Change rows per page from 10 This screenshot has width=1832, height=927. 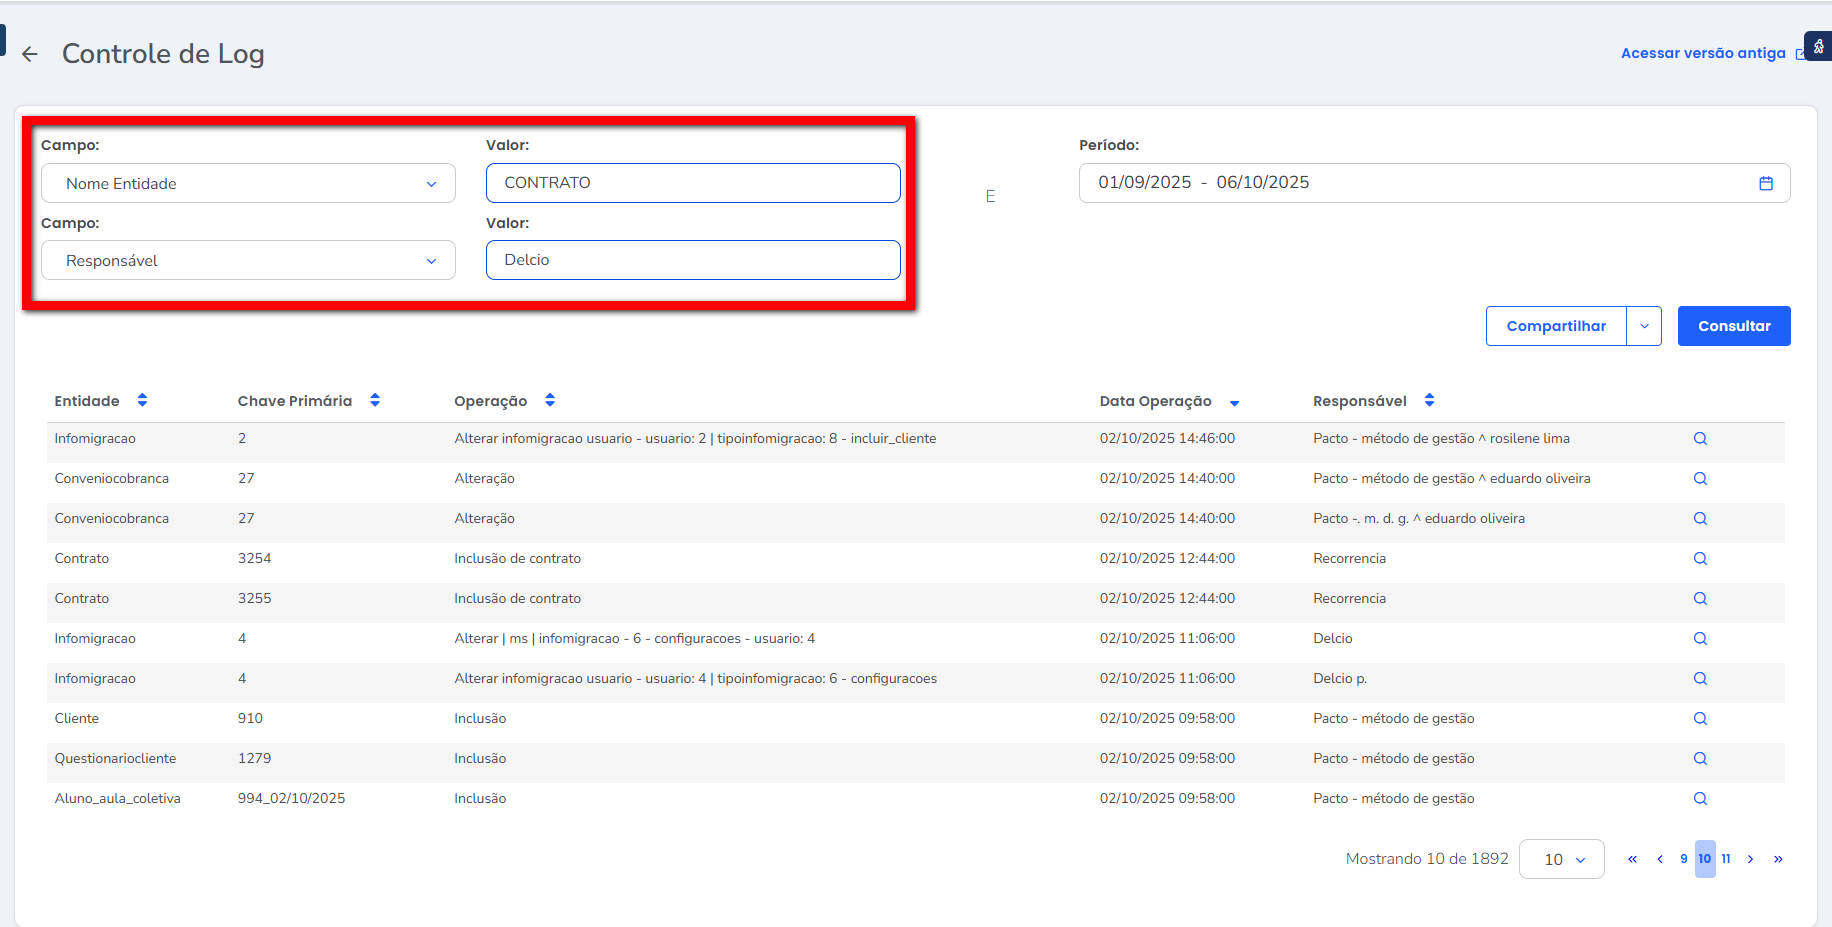pos(1561,859)
